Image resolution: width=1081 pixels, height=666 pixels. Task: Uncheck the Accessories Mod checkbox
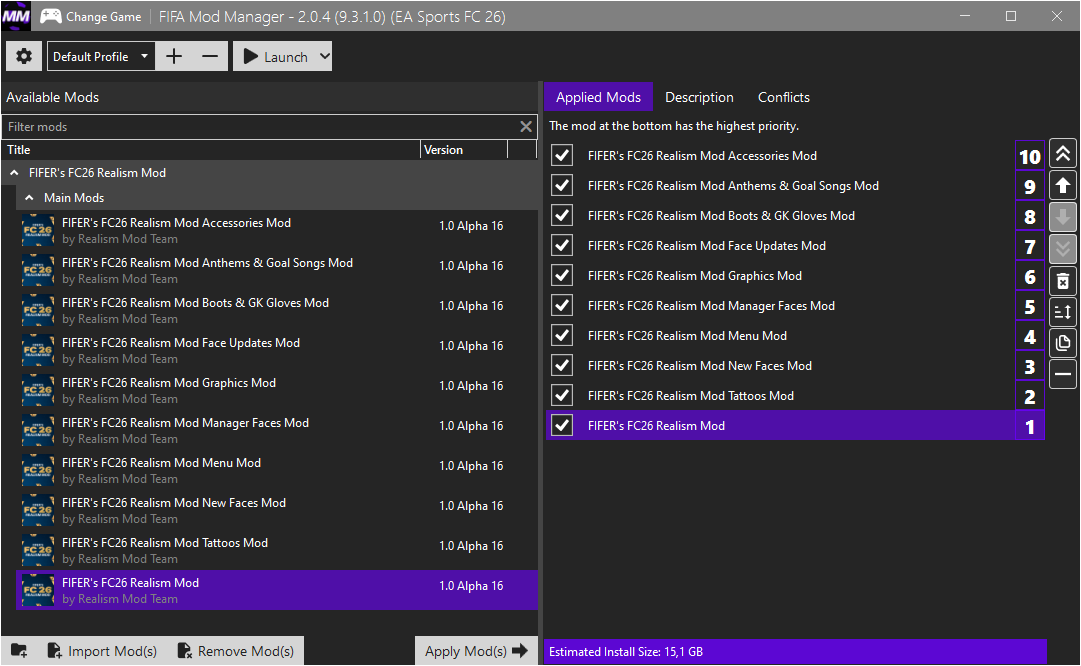point(562,156)
